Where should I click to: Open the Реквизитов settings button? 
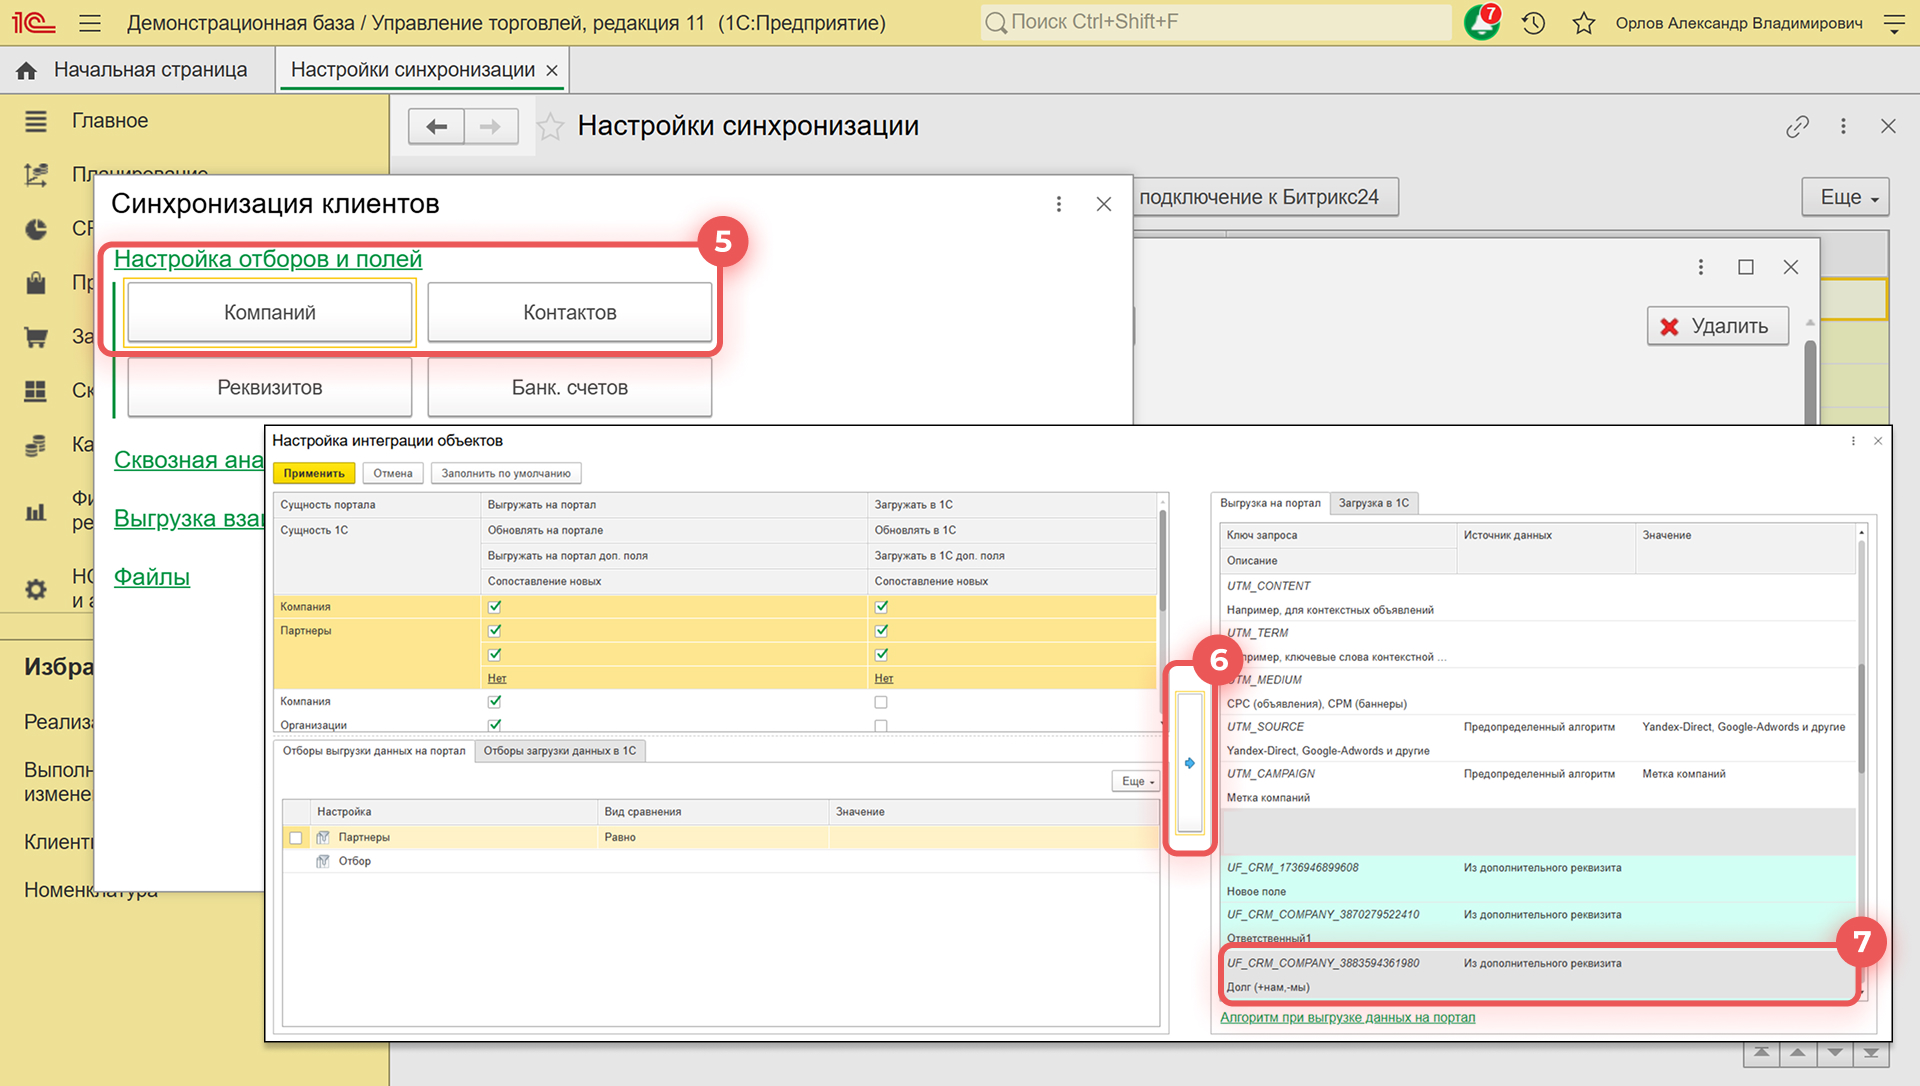point(270,388)
